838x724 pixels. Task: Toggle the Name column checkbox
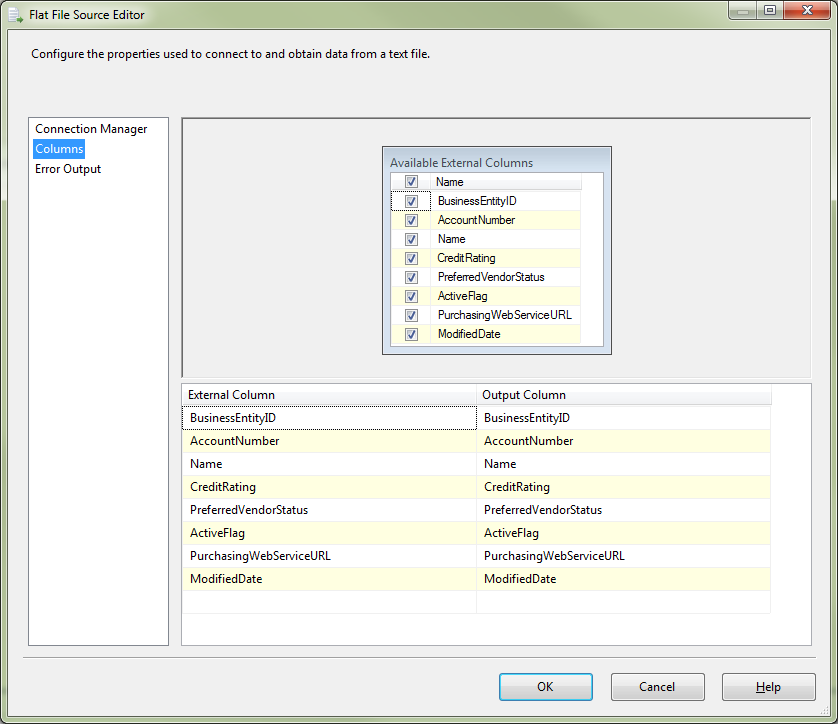[411, 239]
